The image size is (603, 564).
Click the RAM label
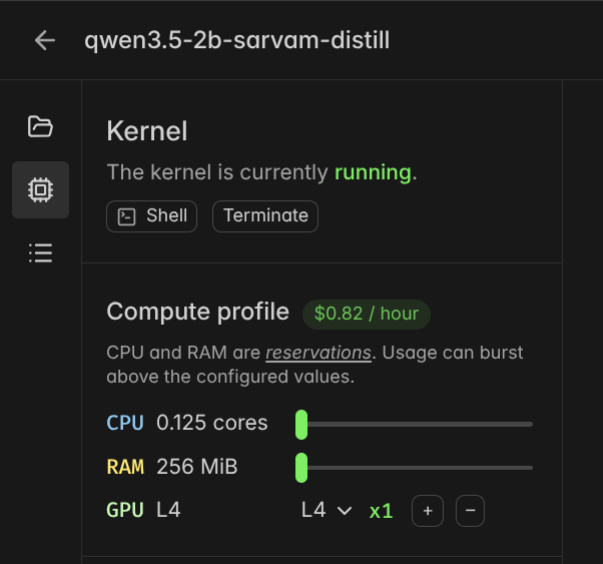click(x=125, y=467)
